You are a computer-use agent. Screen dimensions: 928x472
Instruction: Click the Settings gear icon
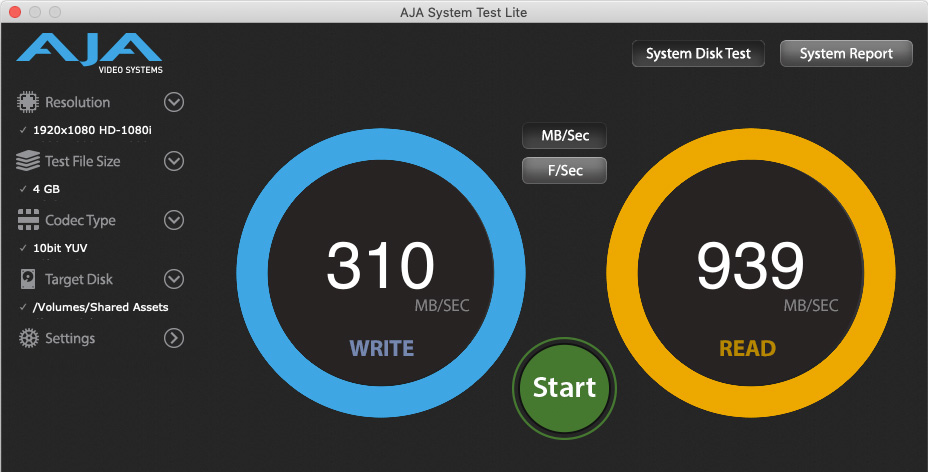28,338
